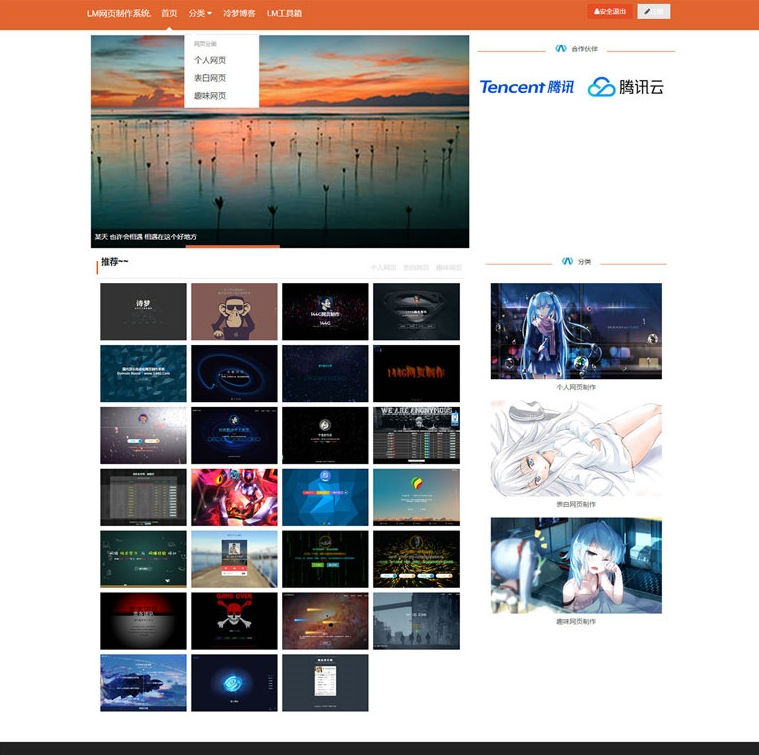Select 个人网页 from the dropdown menu
The width and height of the screenshot is (759, 755).
pos(210,60)
